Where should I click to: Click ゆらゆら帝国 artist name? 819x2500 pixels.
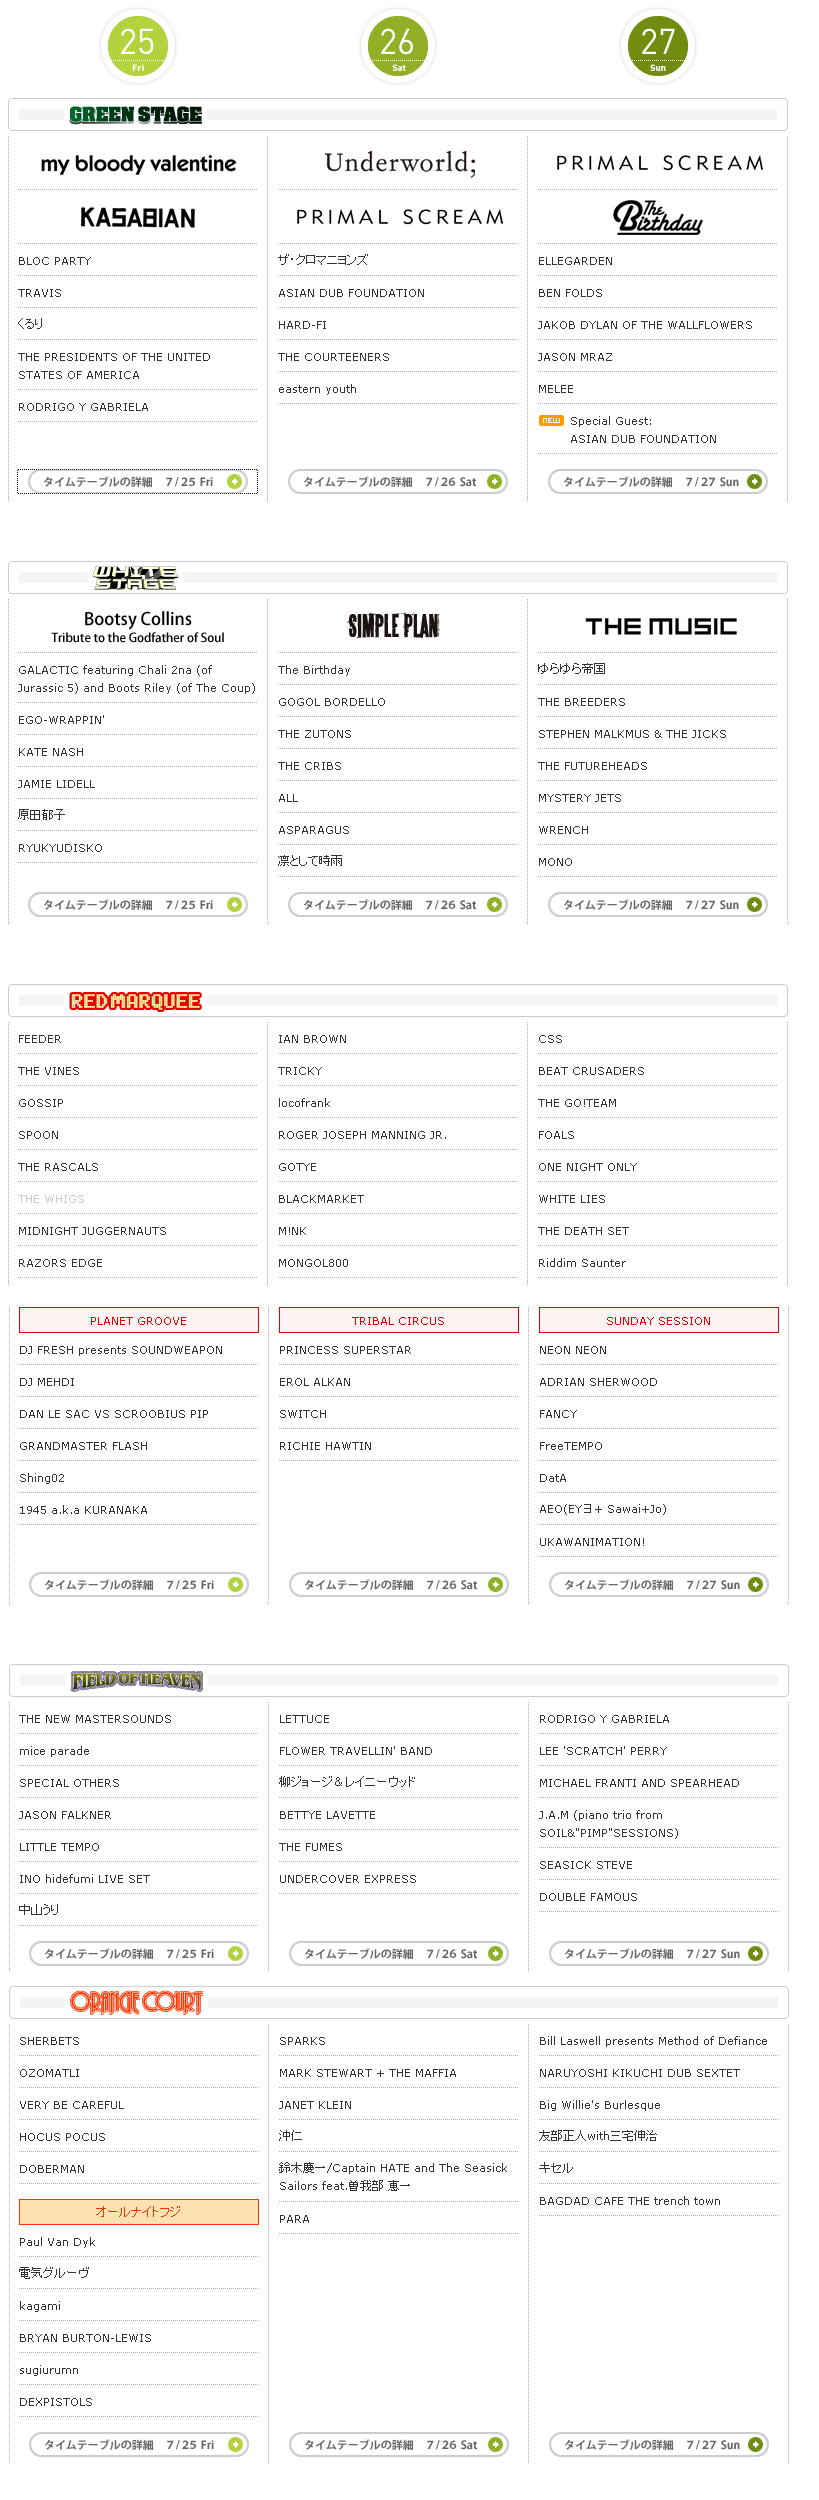pos(572,669)
